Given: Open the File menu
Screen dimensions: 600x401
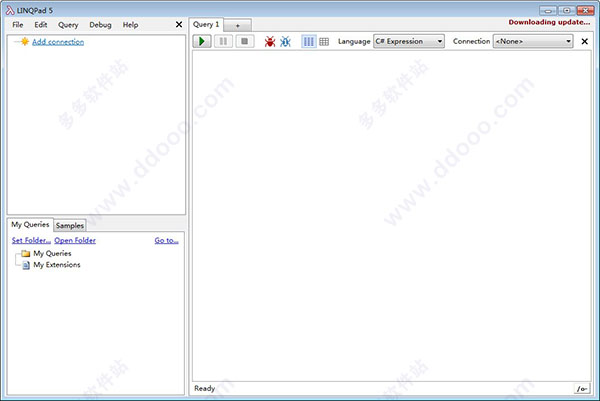Looking at the screenshot, I should [x=18, y=25].
